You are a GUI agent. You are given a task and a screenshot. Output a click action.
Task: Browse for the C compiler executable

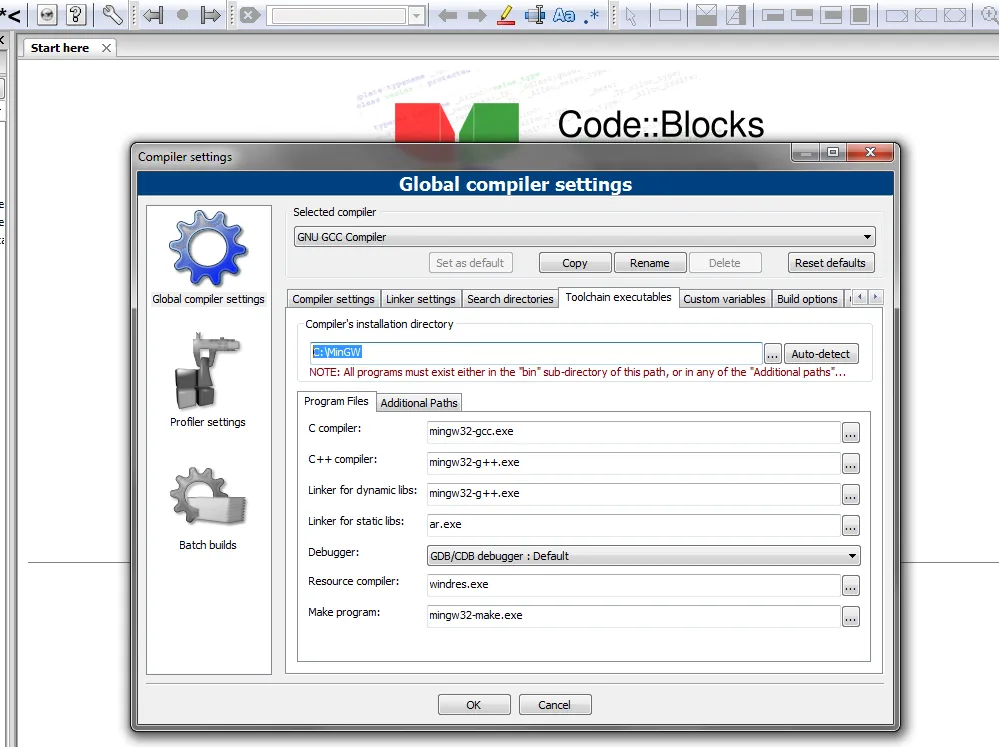[851, 433]
